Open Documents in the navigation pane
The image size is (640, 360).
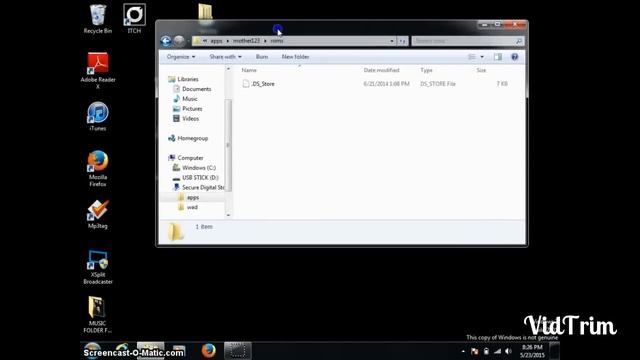pyautogui.click(x=196, y=89)
